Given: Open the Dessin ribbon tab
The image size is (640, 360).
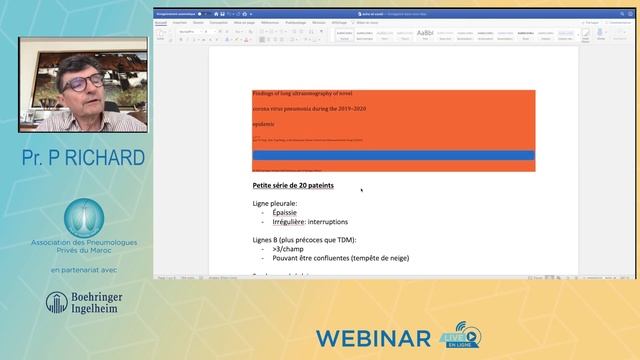Looking at the screenshot, I should pos(198,23).
